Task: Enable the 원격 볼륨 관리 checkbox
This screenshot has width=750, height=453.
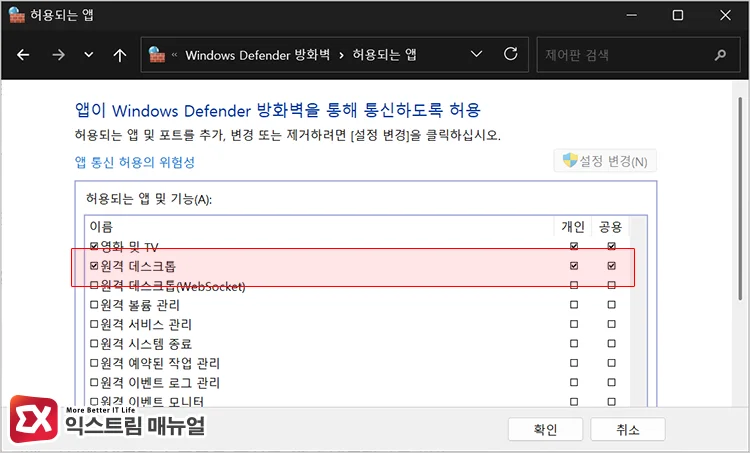Action: (94, 305)
